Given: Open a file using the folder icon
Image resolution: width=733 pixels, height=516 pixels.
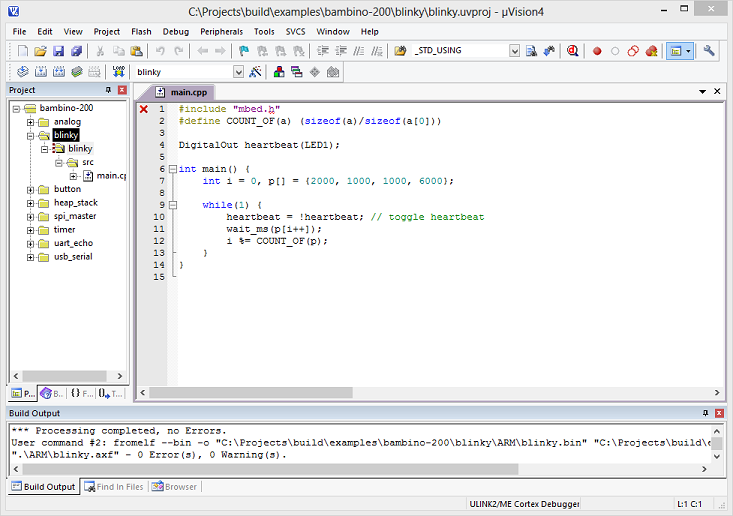Looking at the screenshot, I should [x=40, y=50].
